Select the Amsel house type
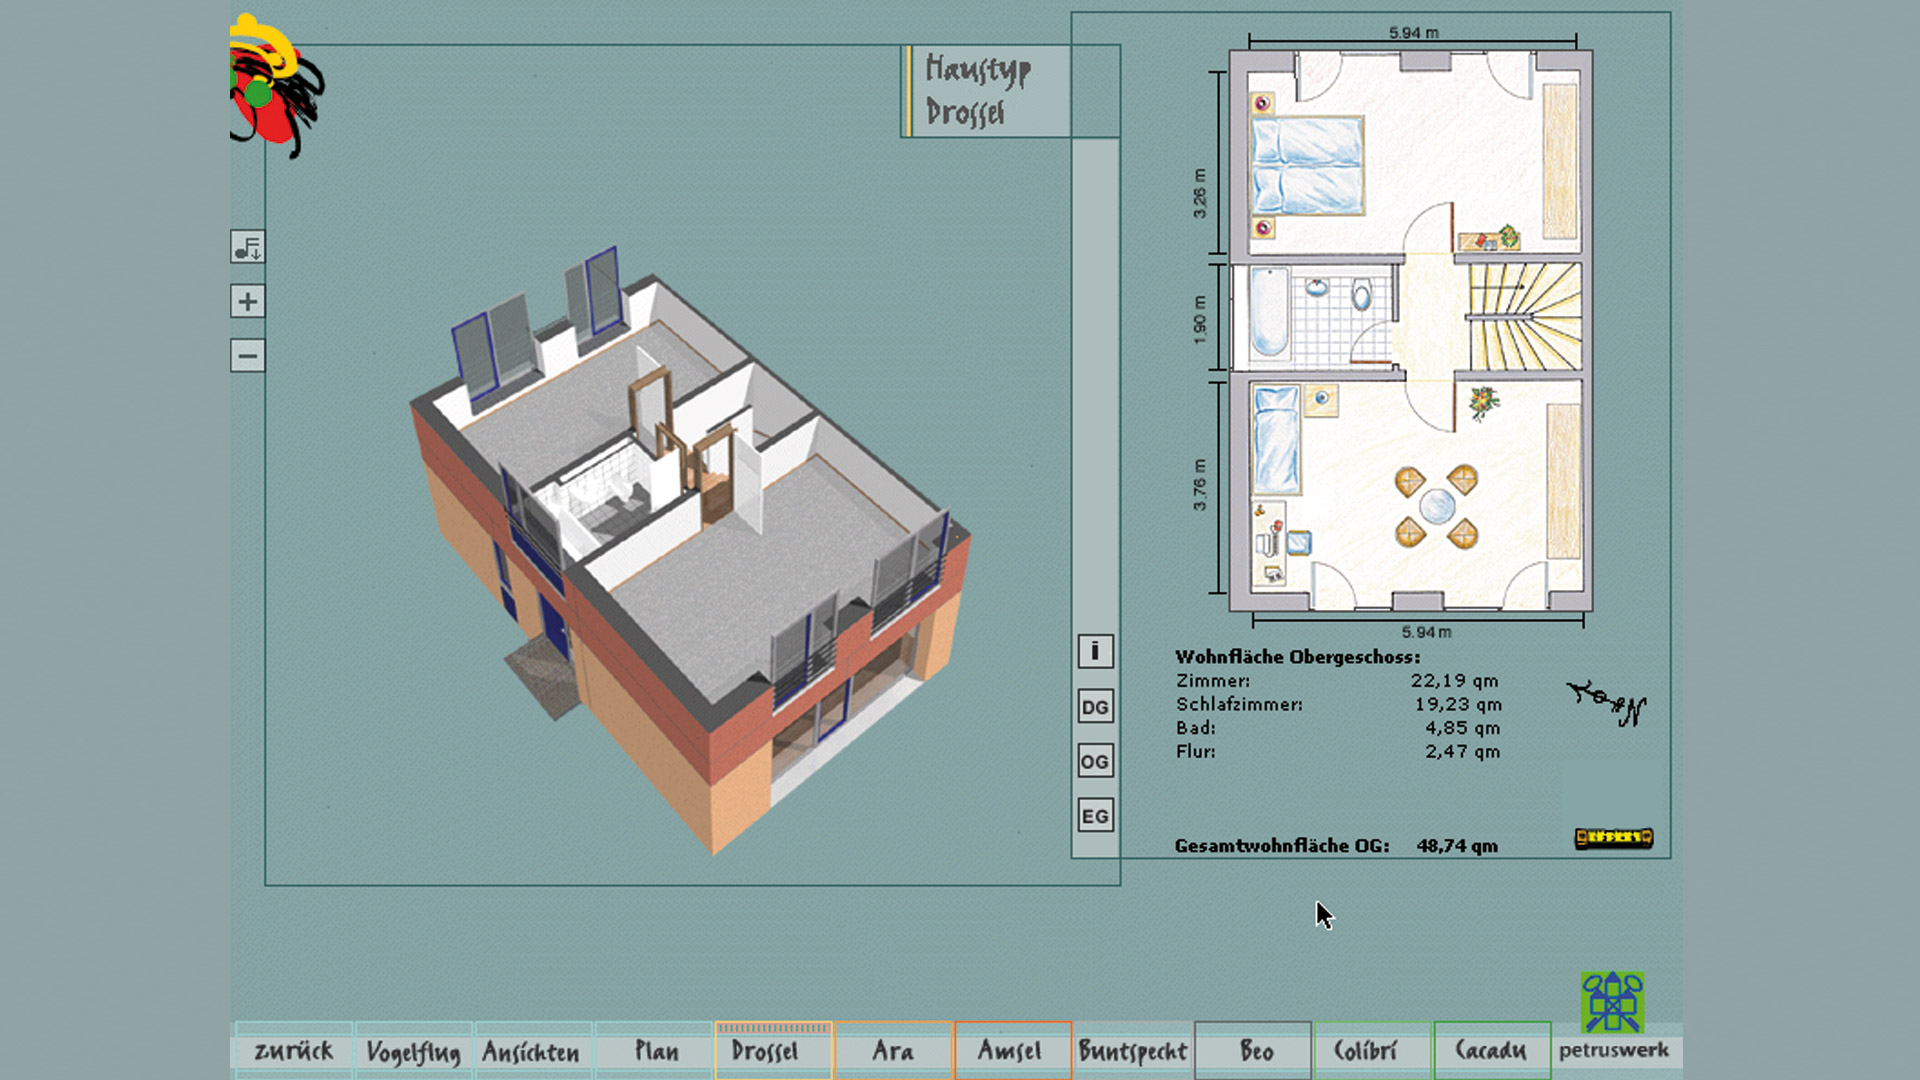Image resolution: width=1920 pixels, height=1080 pixels. 1010,1051
